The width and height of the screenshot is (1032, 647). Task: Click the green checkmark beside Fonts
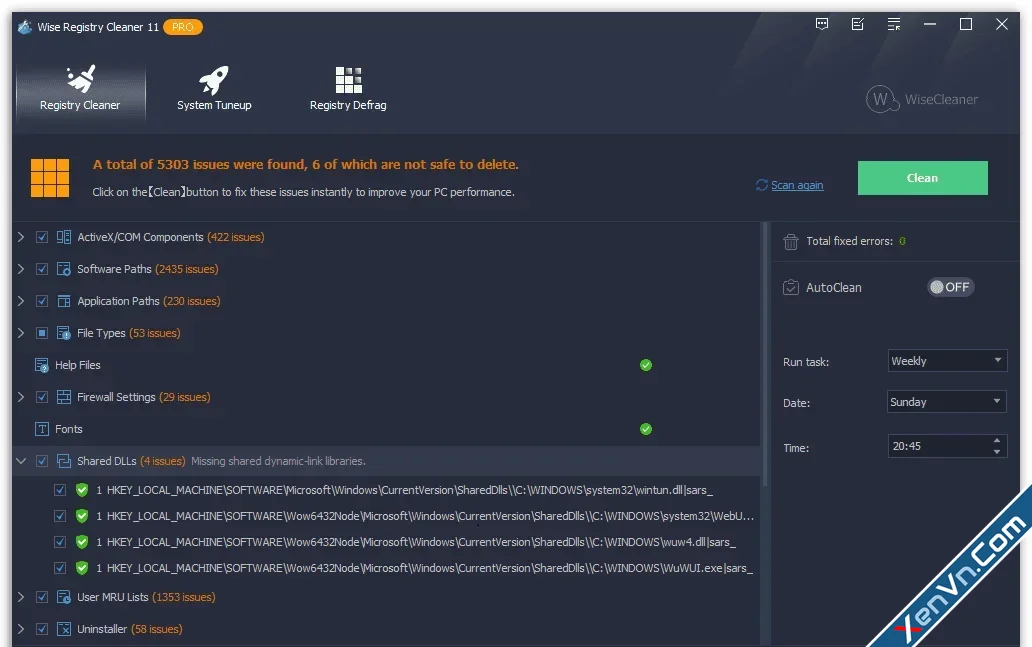[646, 429]
